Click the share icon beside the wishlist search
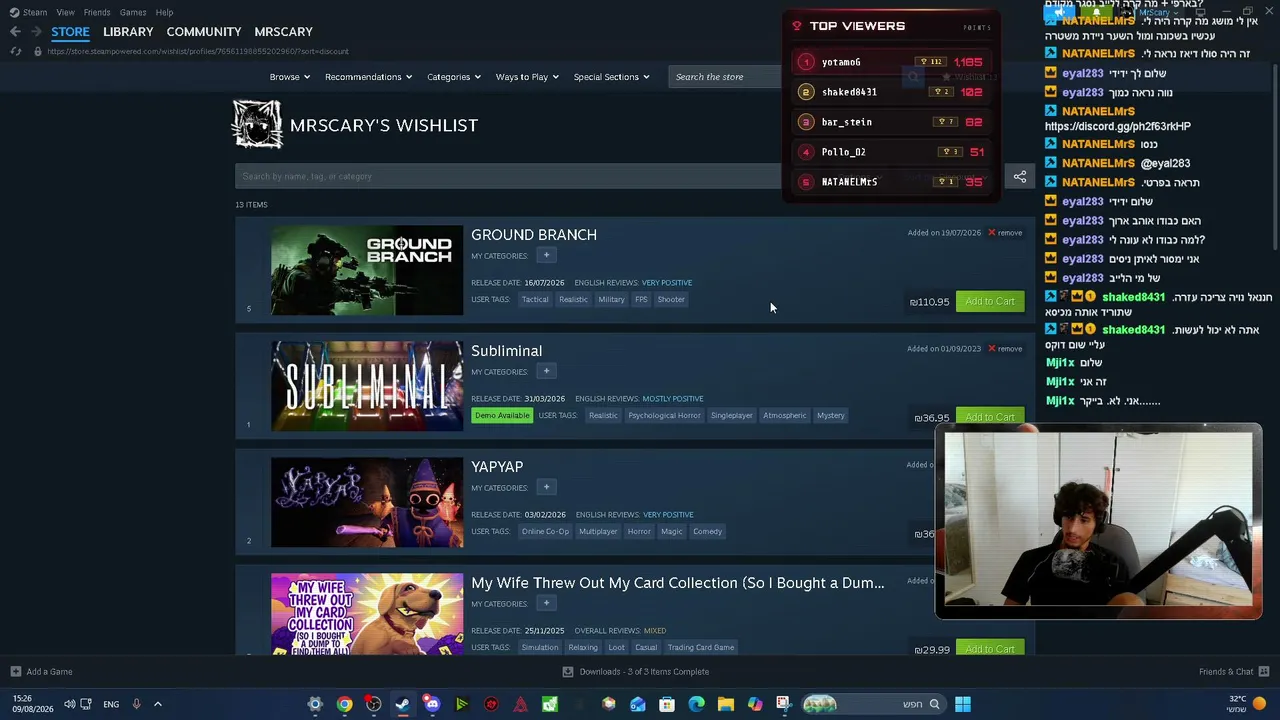This screenshot has width=1280, height=720. 1020,177
